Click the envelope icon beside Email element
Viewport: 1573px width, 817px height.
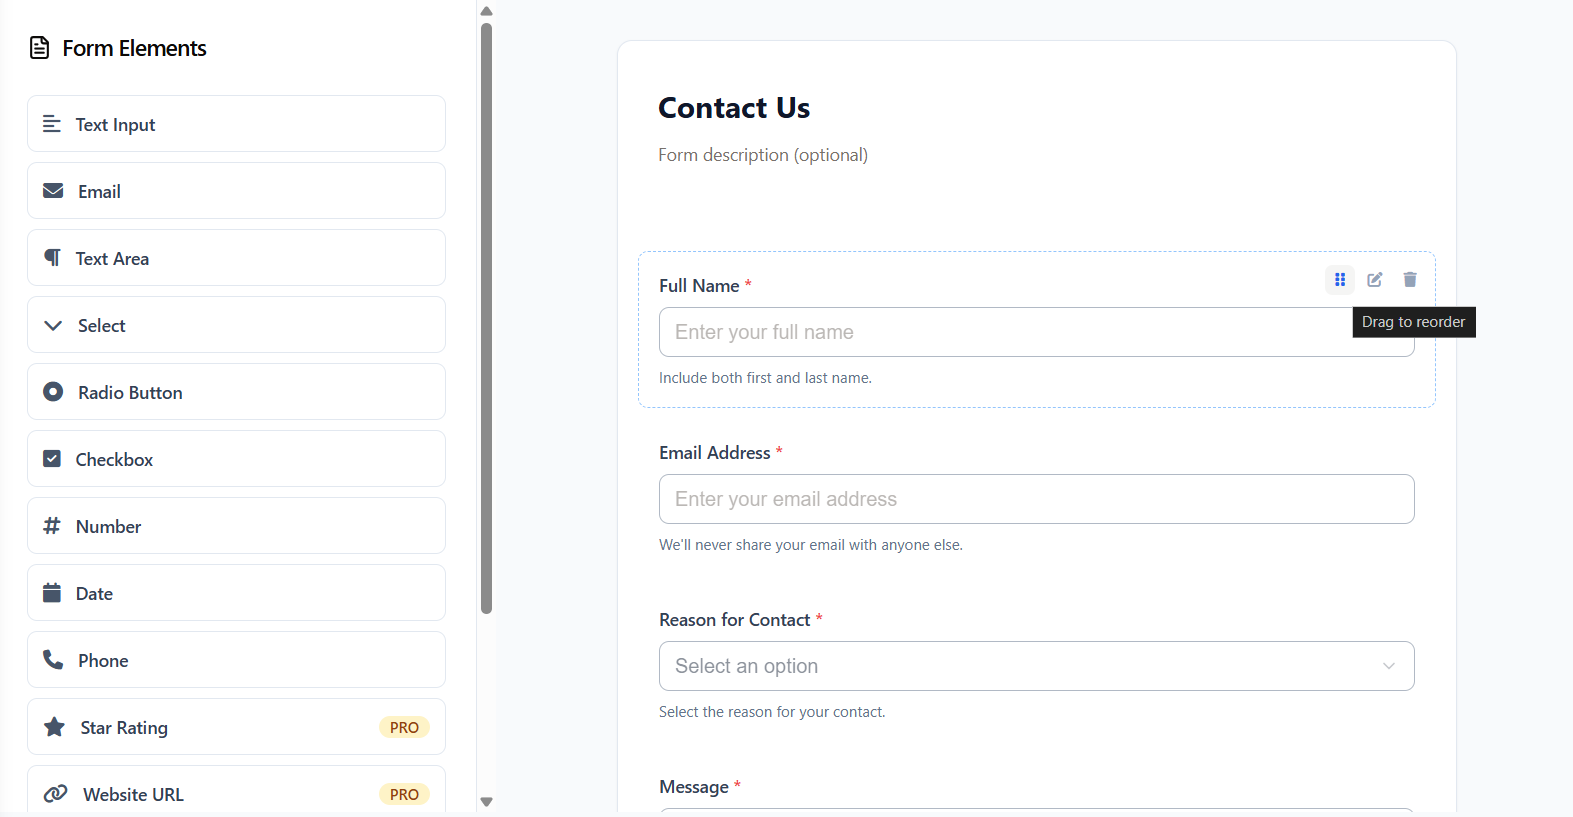52,190
